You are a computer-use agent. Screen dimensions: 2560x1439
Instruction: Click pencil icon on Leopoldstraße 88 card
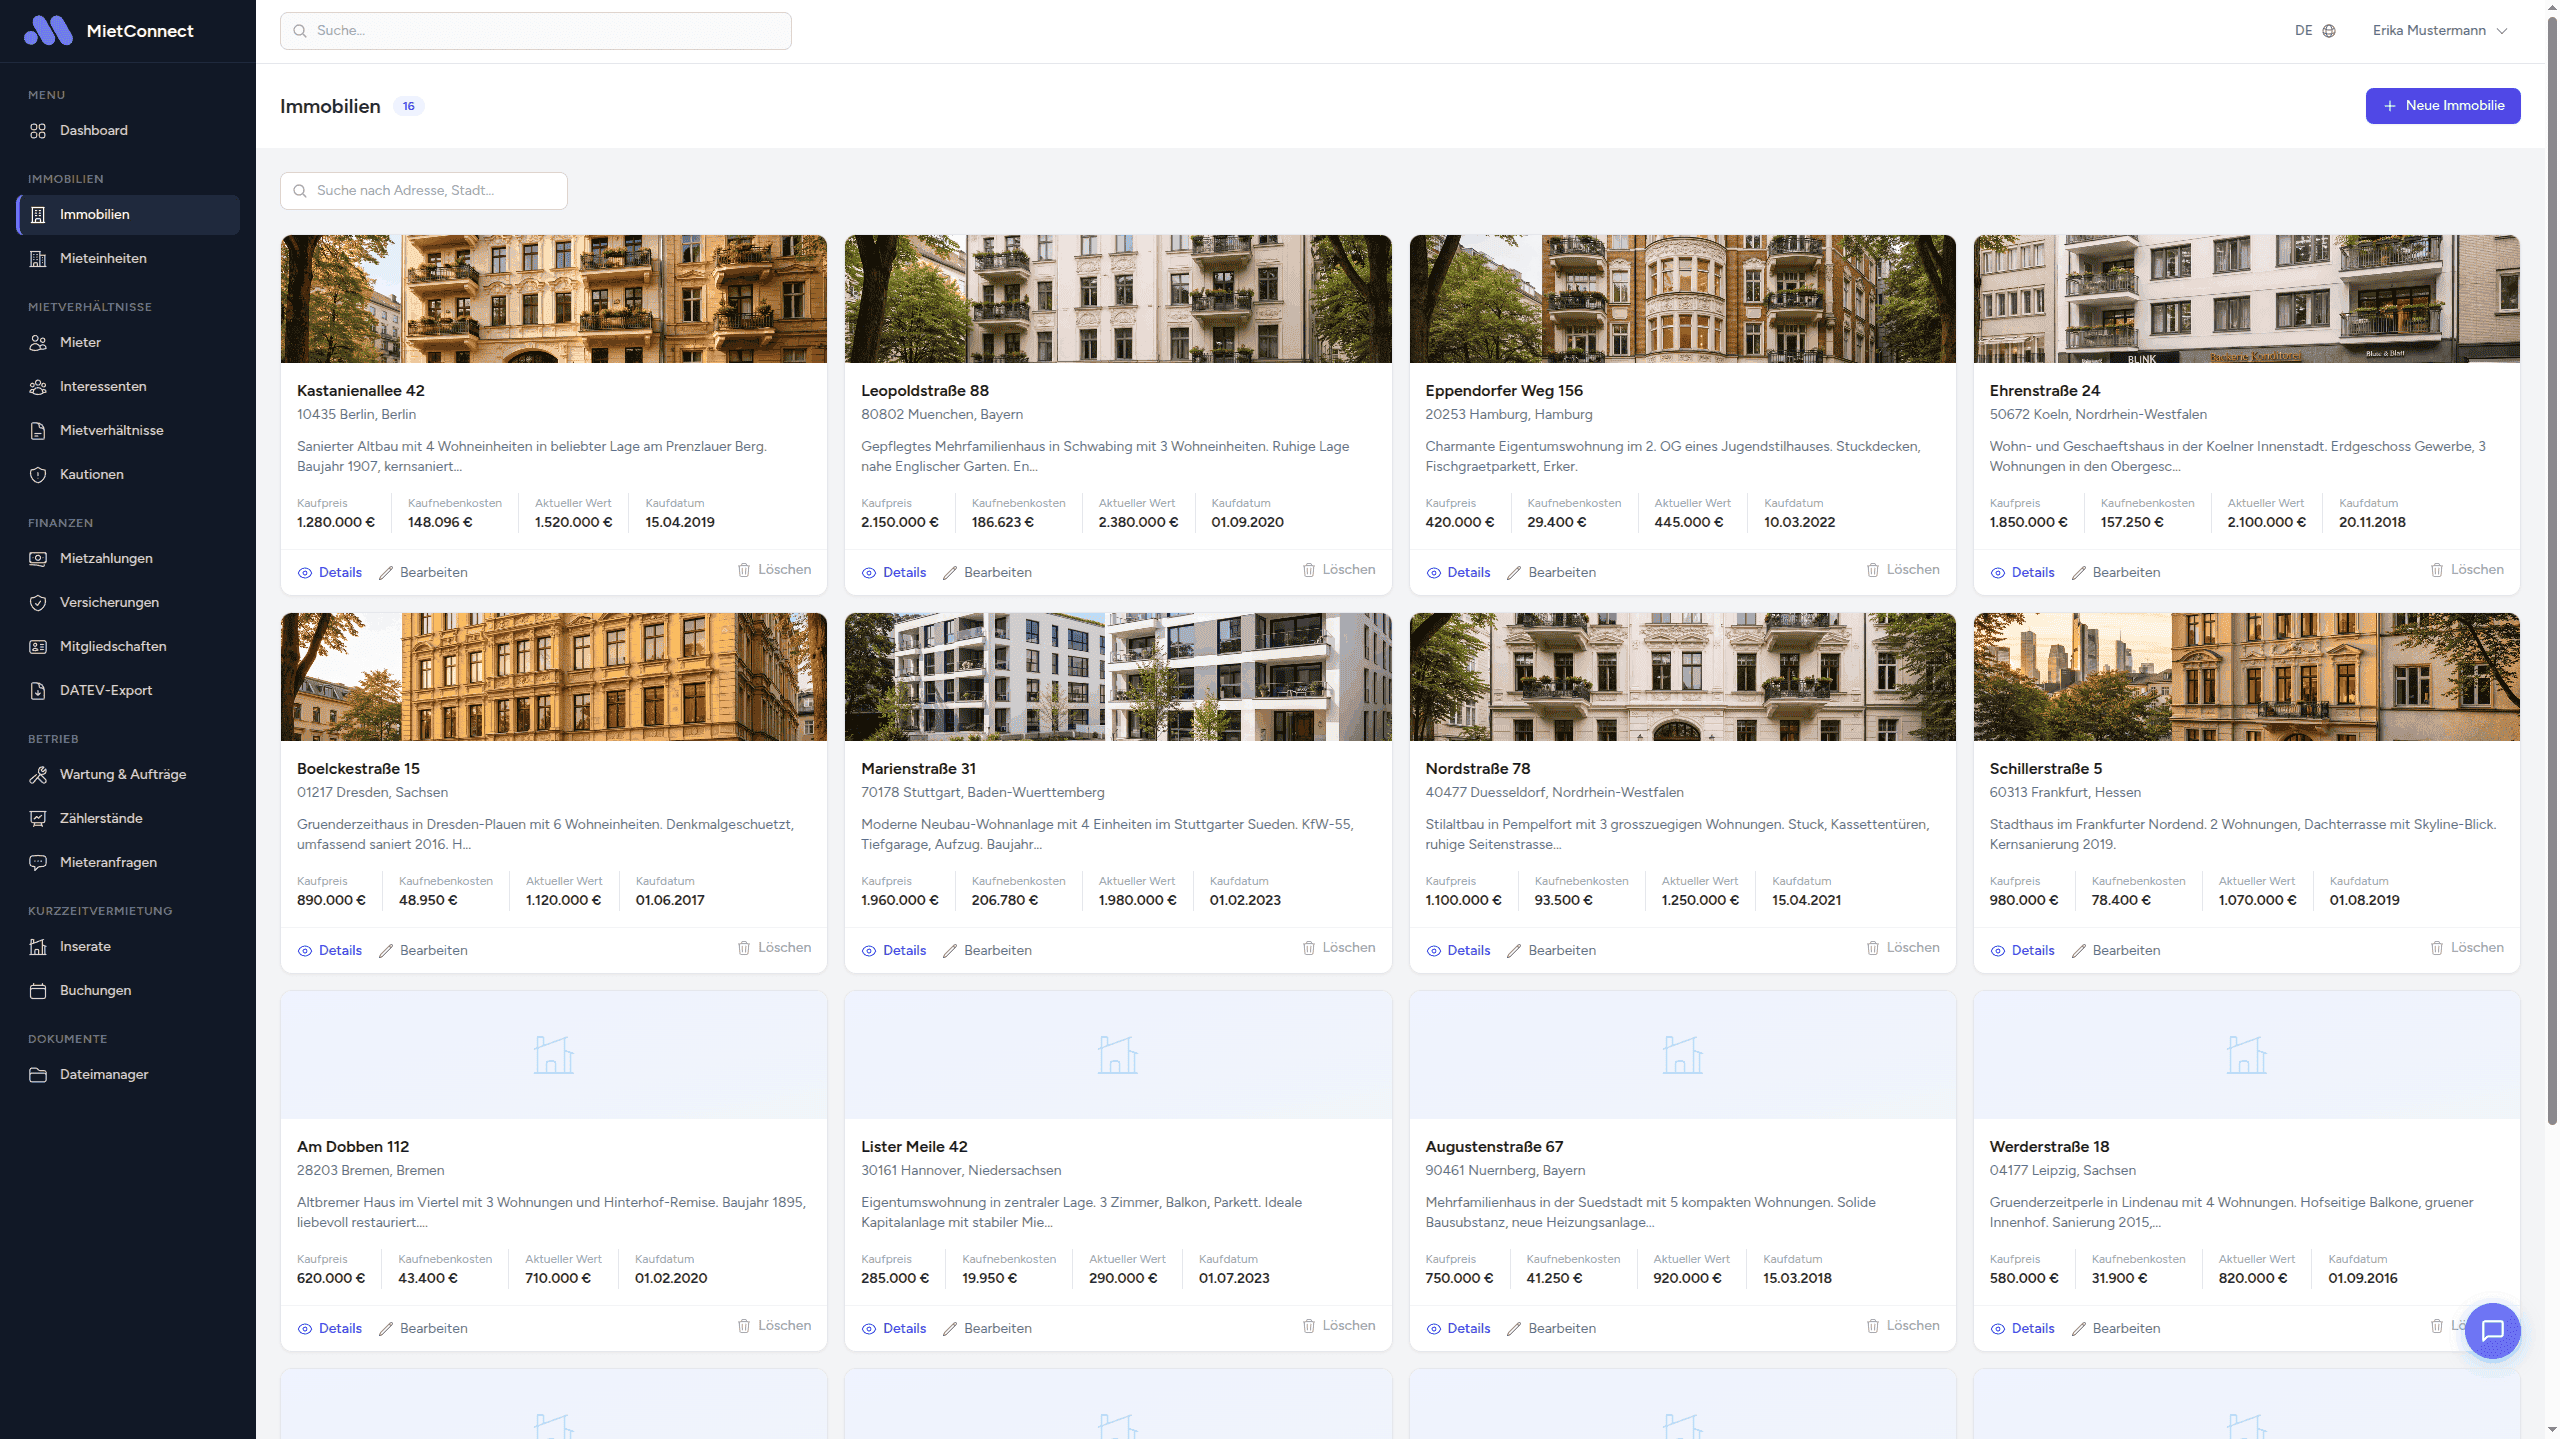(x=950, y=573)
